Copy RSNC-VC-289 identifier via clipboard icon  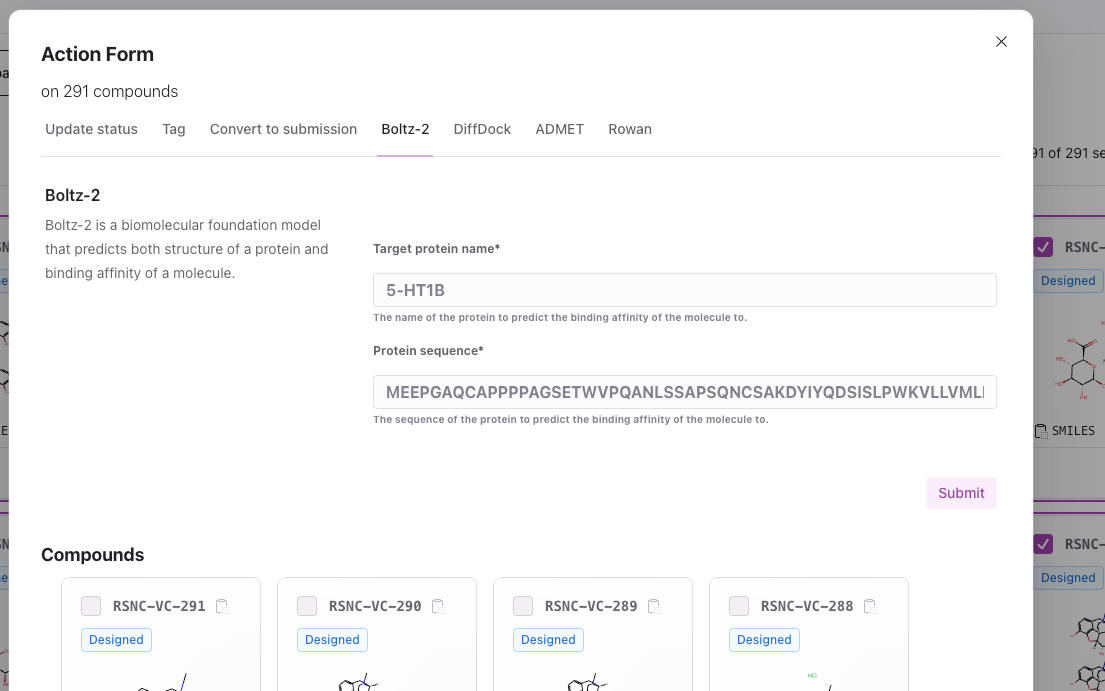653,605
